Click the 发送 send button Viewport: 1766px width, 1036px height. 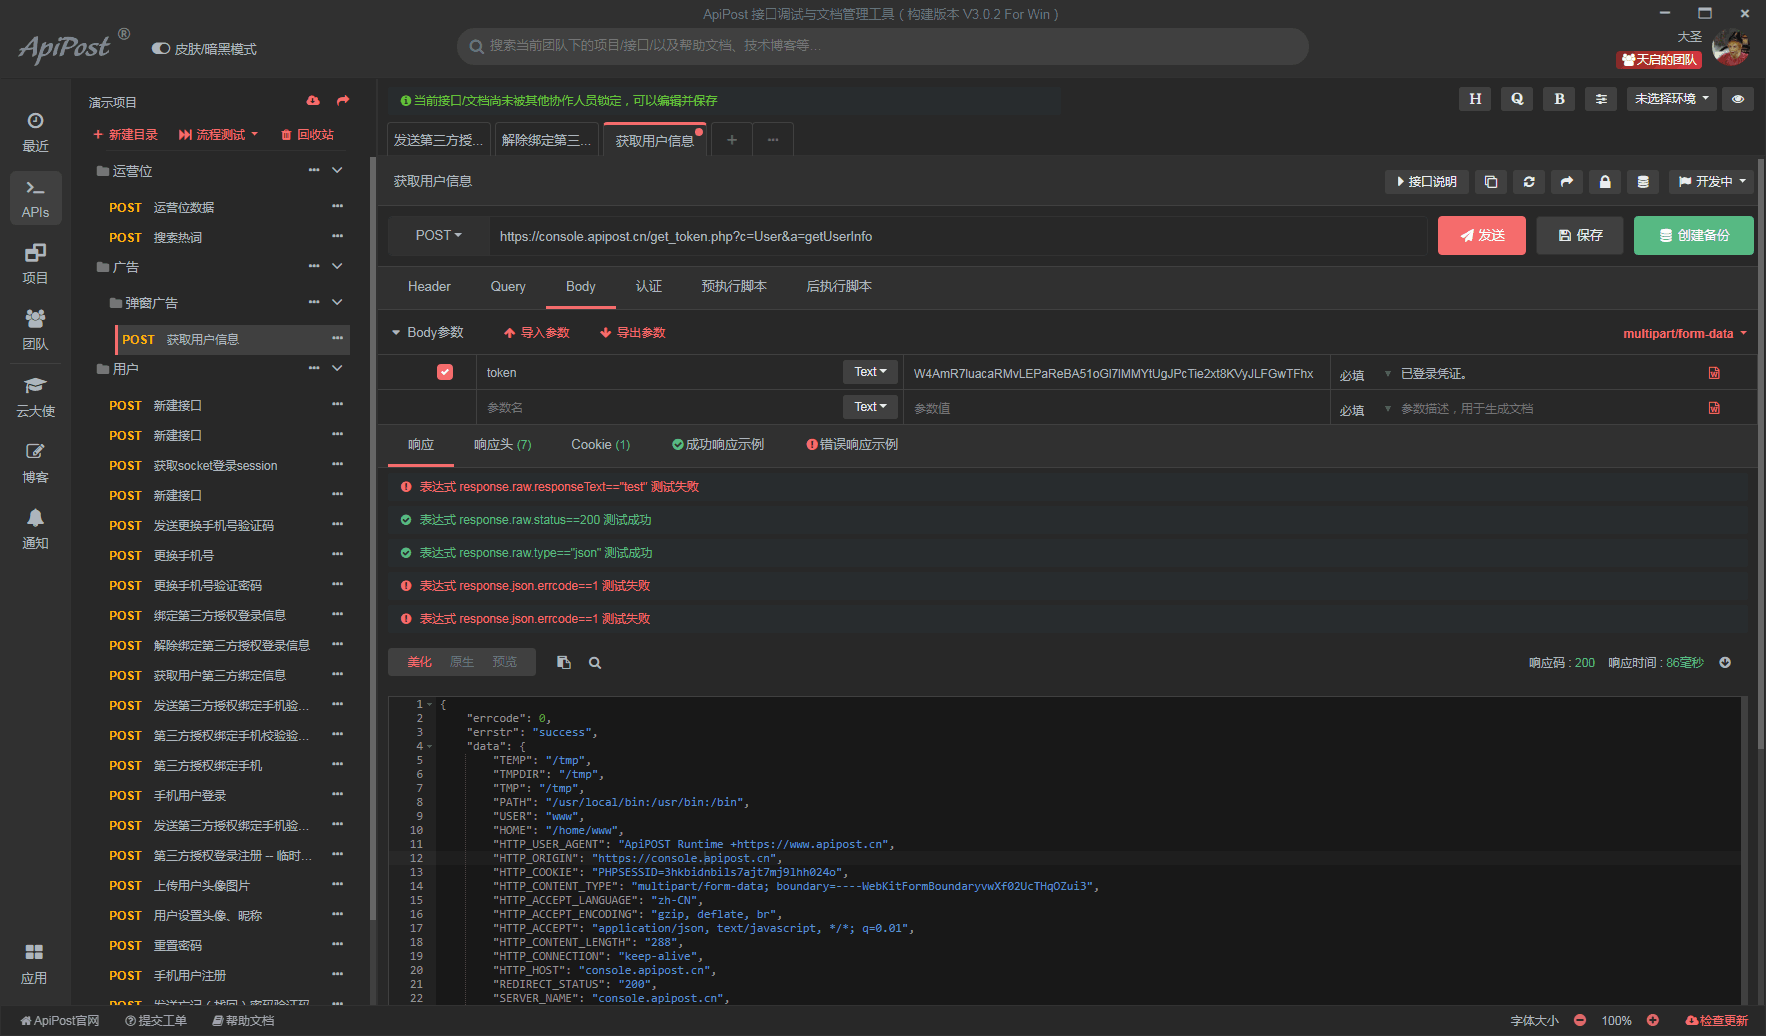click(1482, 236)
